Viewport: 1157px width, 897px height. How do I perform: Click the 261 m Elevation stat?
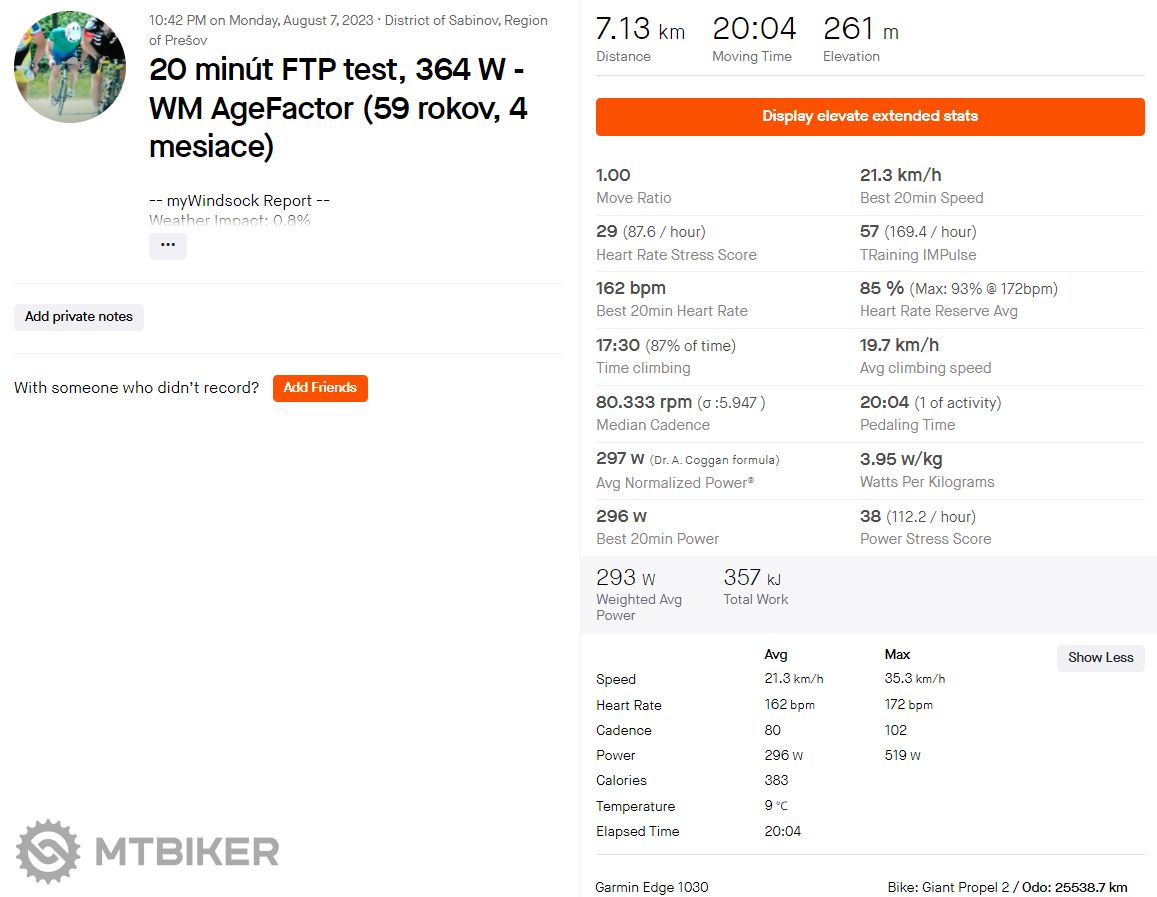[x=860, y=39]
